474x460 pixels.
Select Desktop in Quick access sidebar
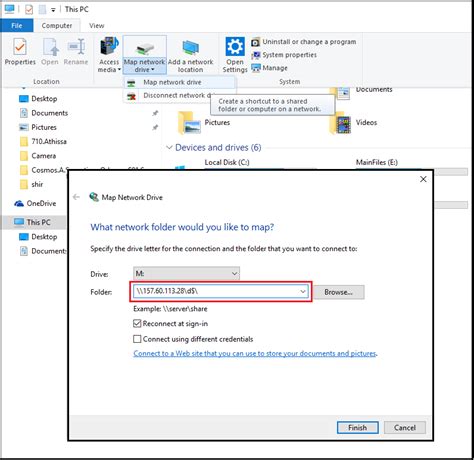(x=38, y=99)
